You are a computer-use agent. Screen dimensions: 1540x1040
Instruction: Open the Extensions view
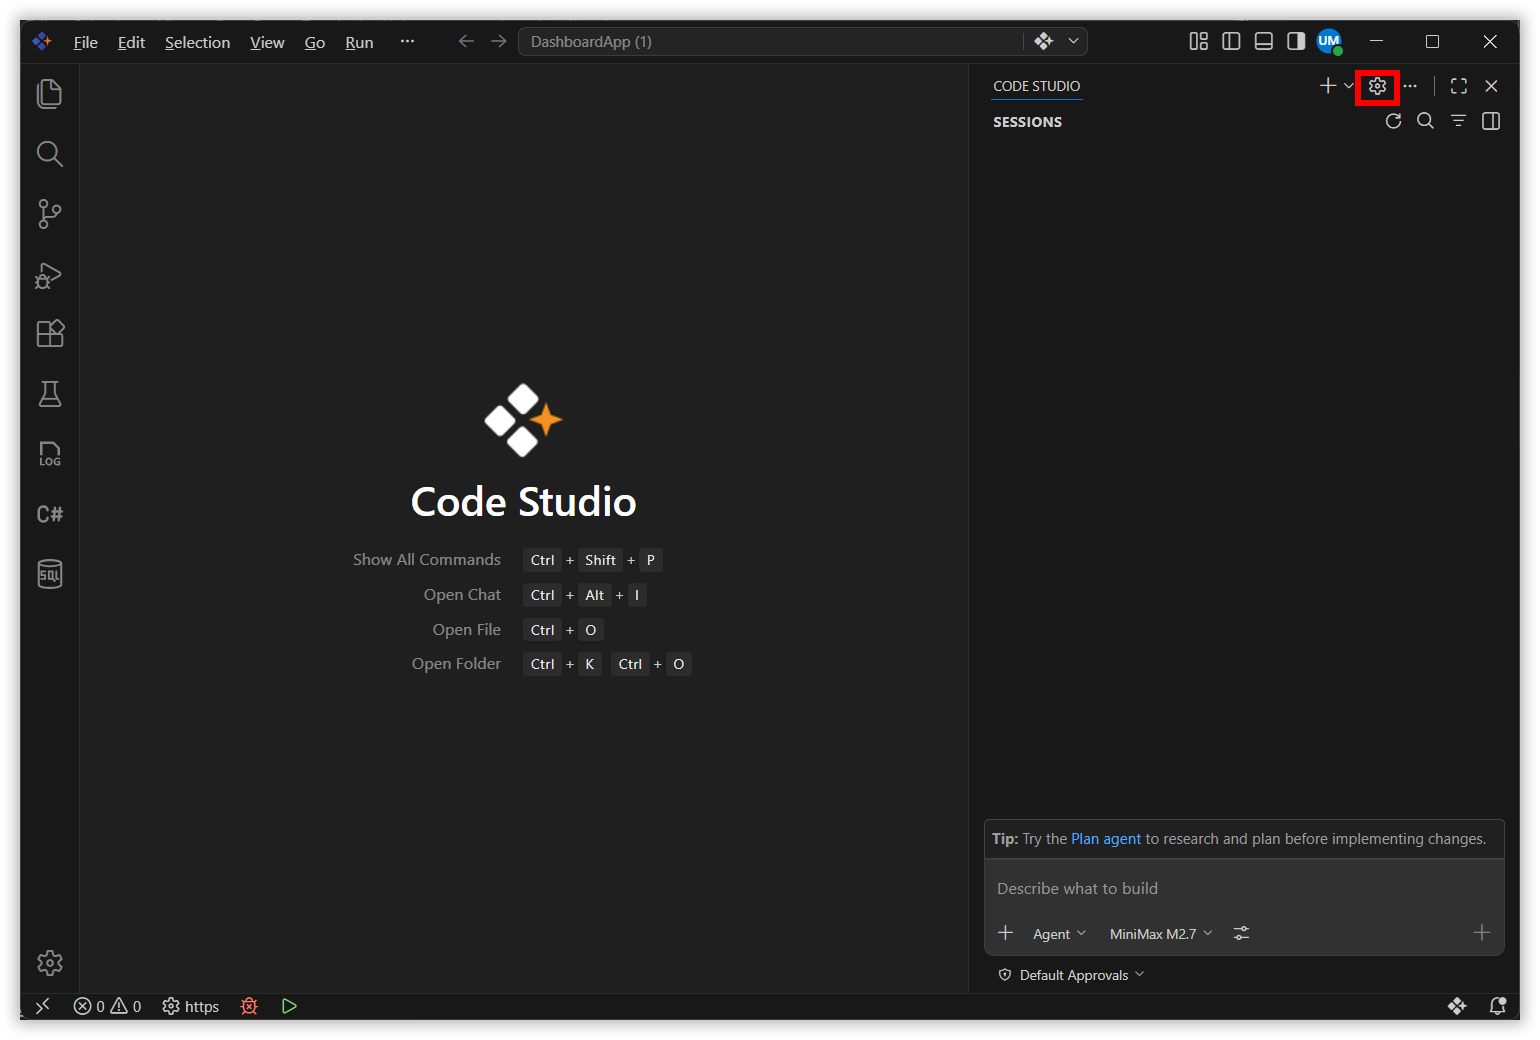(x=49, y=334)
